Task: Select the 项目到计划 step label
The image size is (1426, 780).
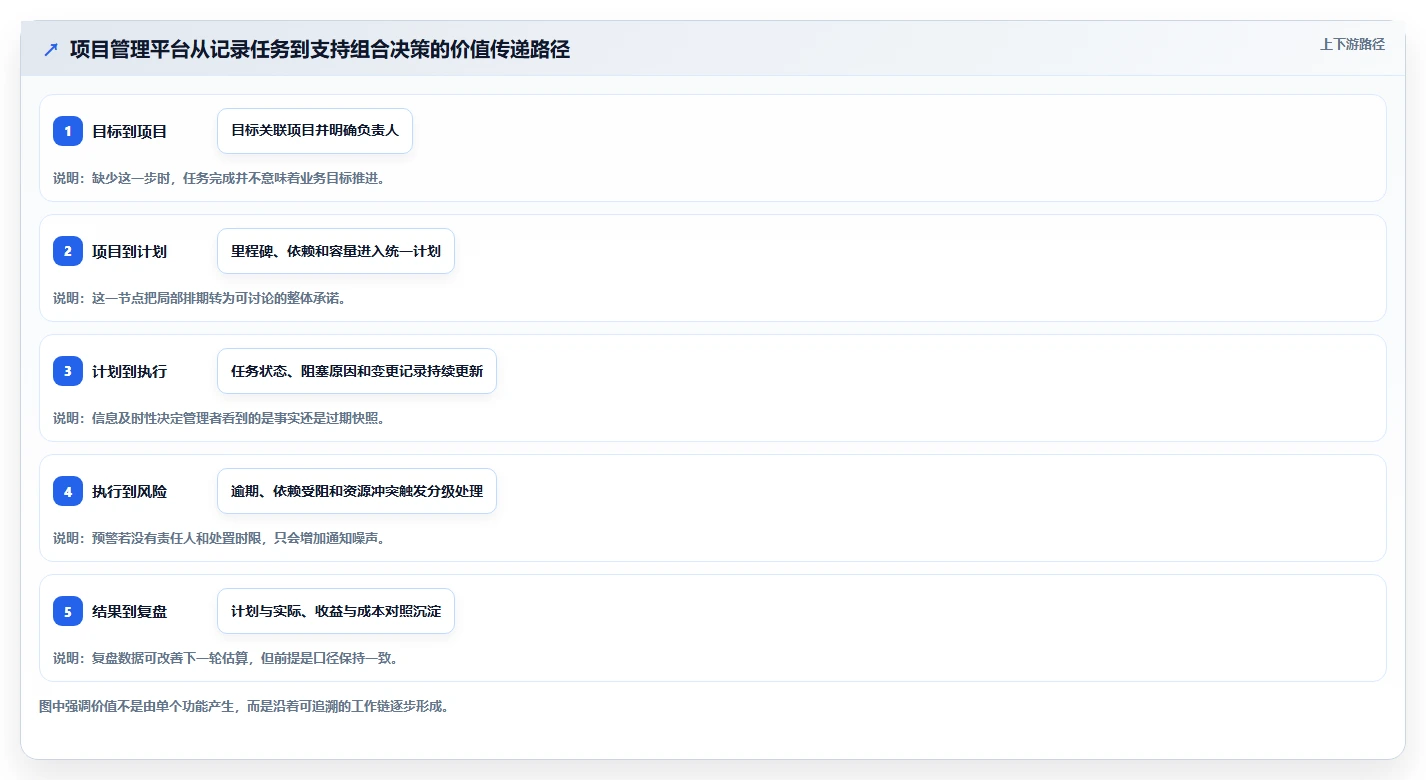Action: coord(129,251)
